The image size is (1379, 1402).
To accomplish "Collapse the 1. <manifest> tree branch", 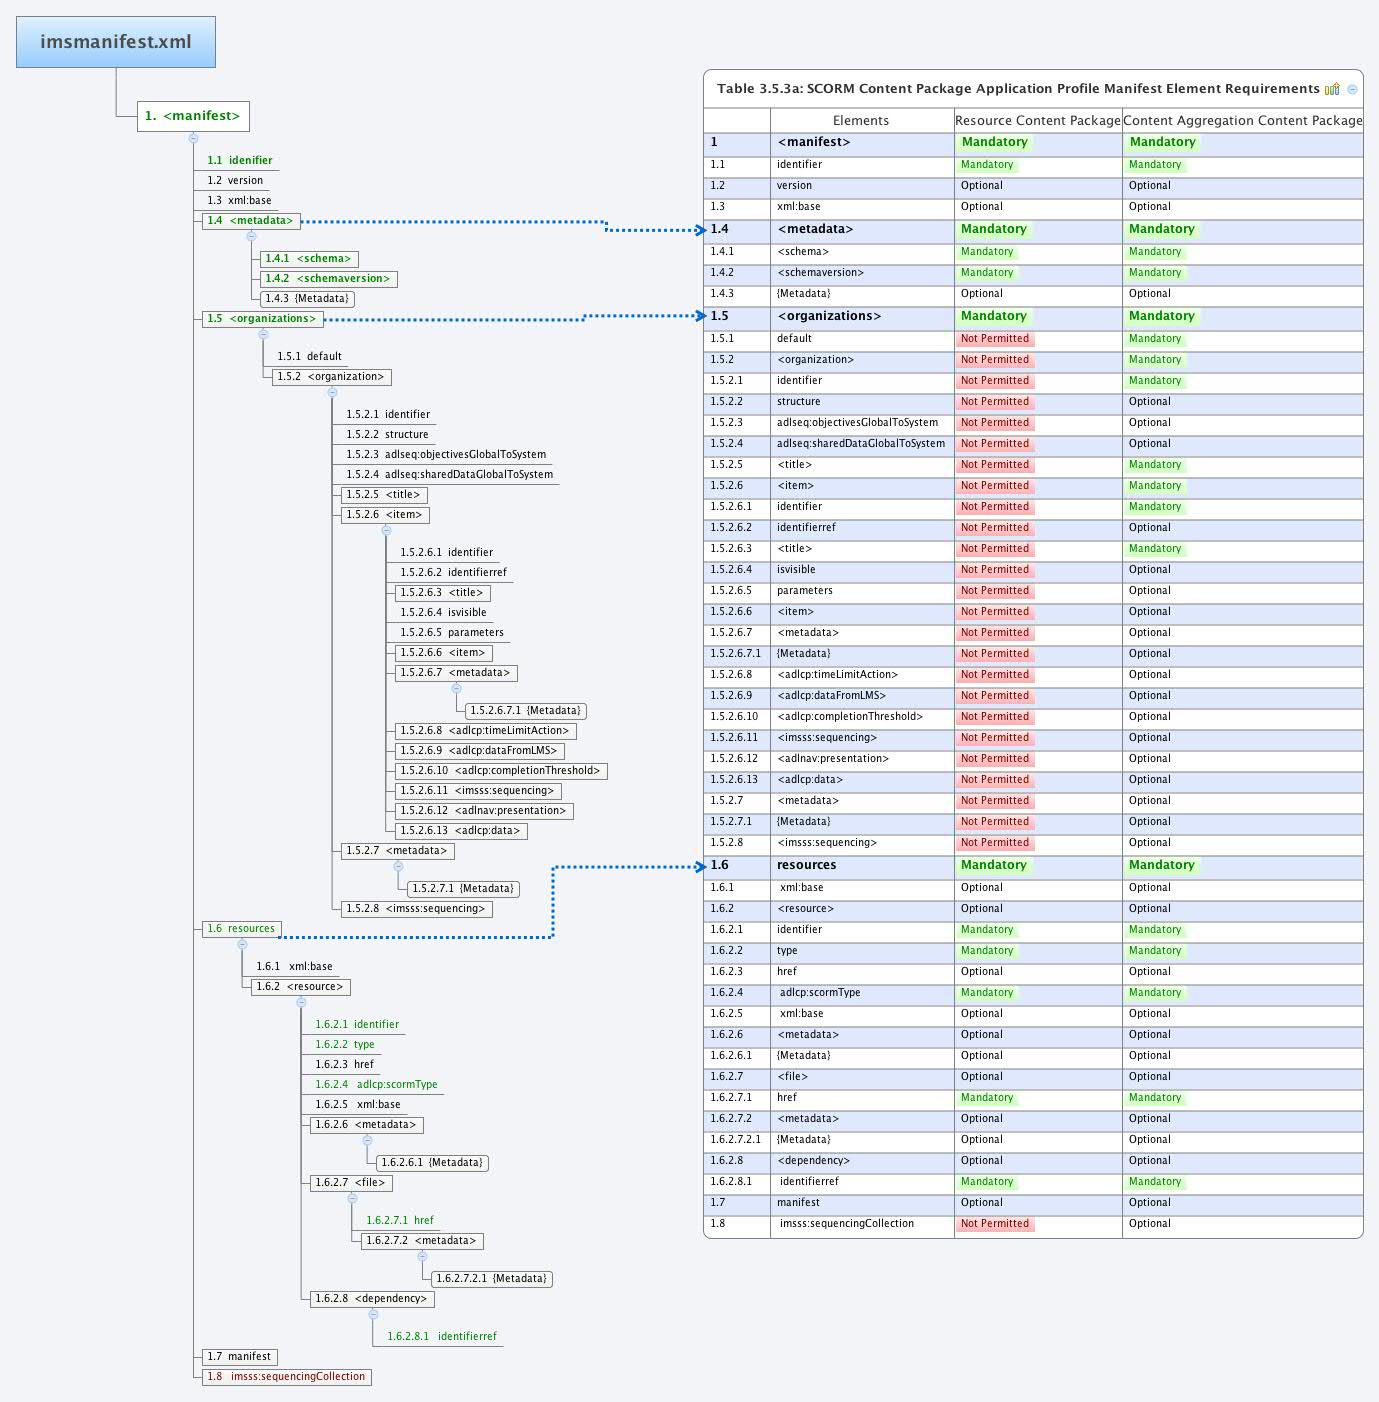I will pos(194,138).
